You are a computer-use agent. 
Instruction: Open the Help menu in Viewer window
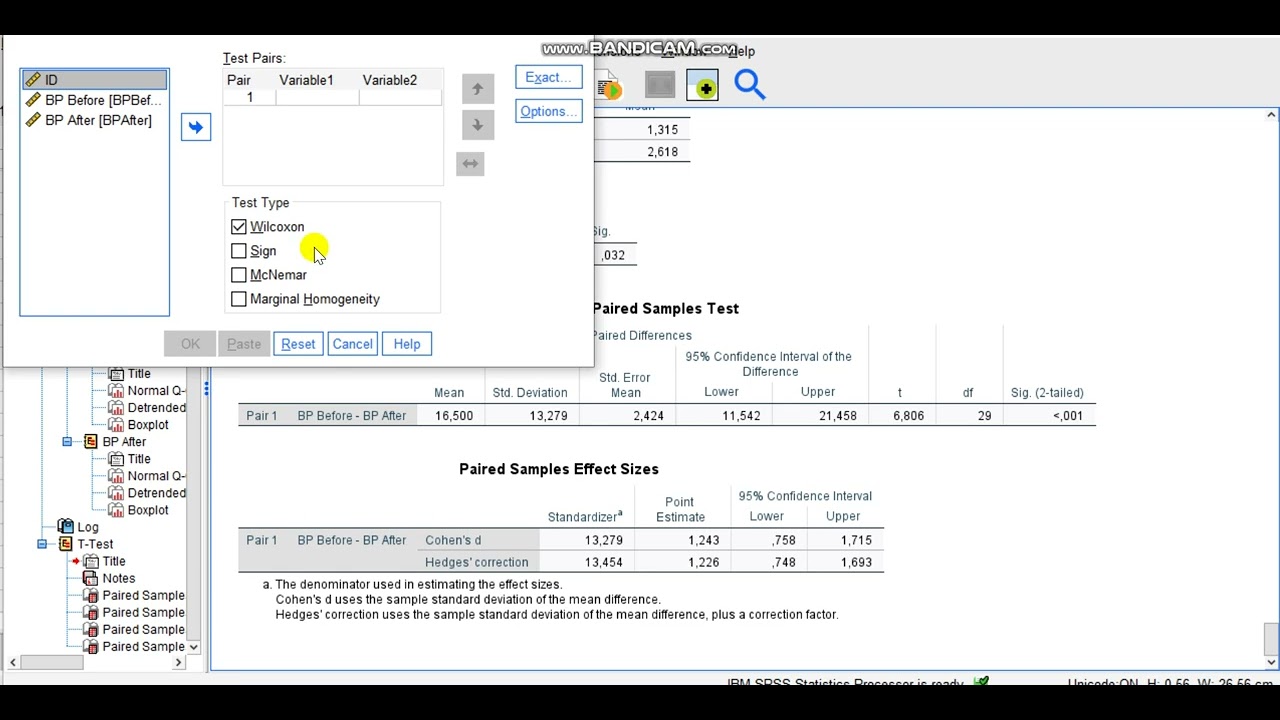[742, 51]
